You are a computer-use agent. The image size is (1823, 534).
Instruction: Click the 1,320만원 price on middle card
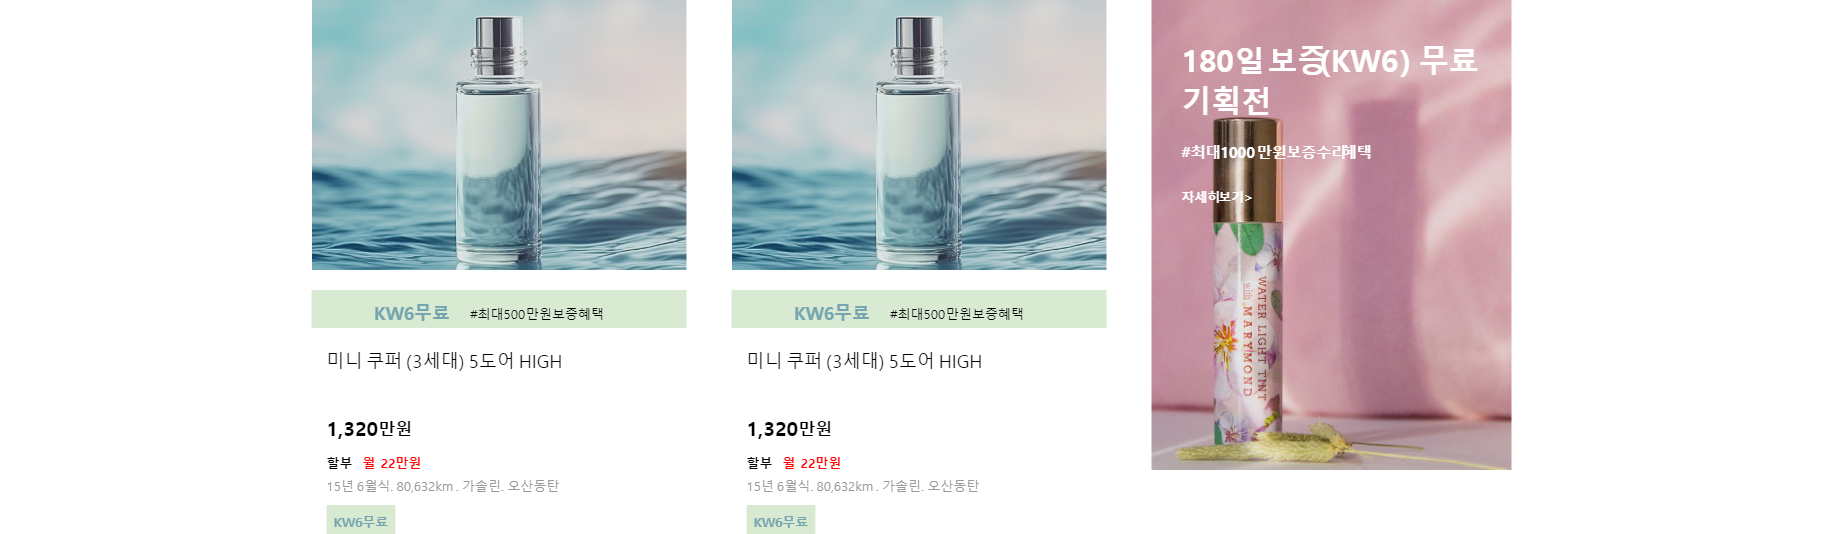[x=789, y=429]
